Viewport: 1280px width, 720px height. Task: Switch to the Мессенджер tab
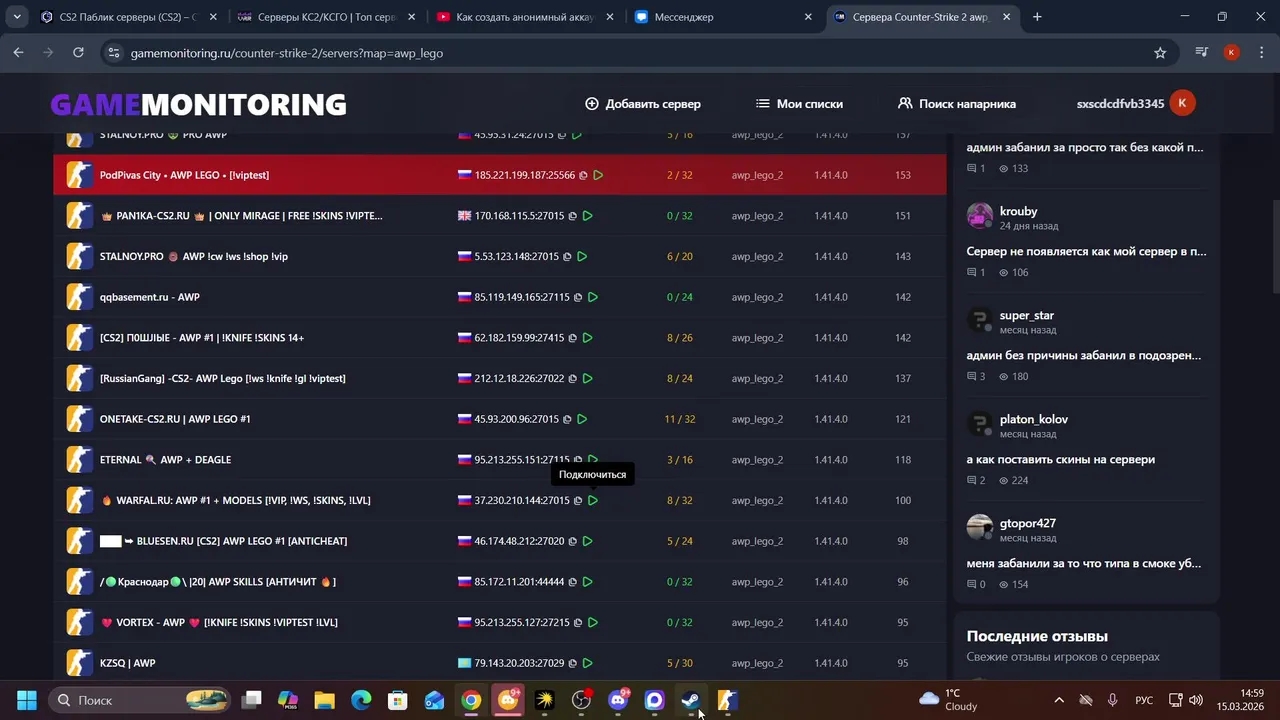click(x=723, y=17)
